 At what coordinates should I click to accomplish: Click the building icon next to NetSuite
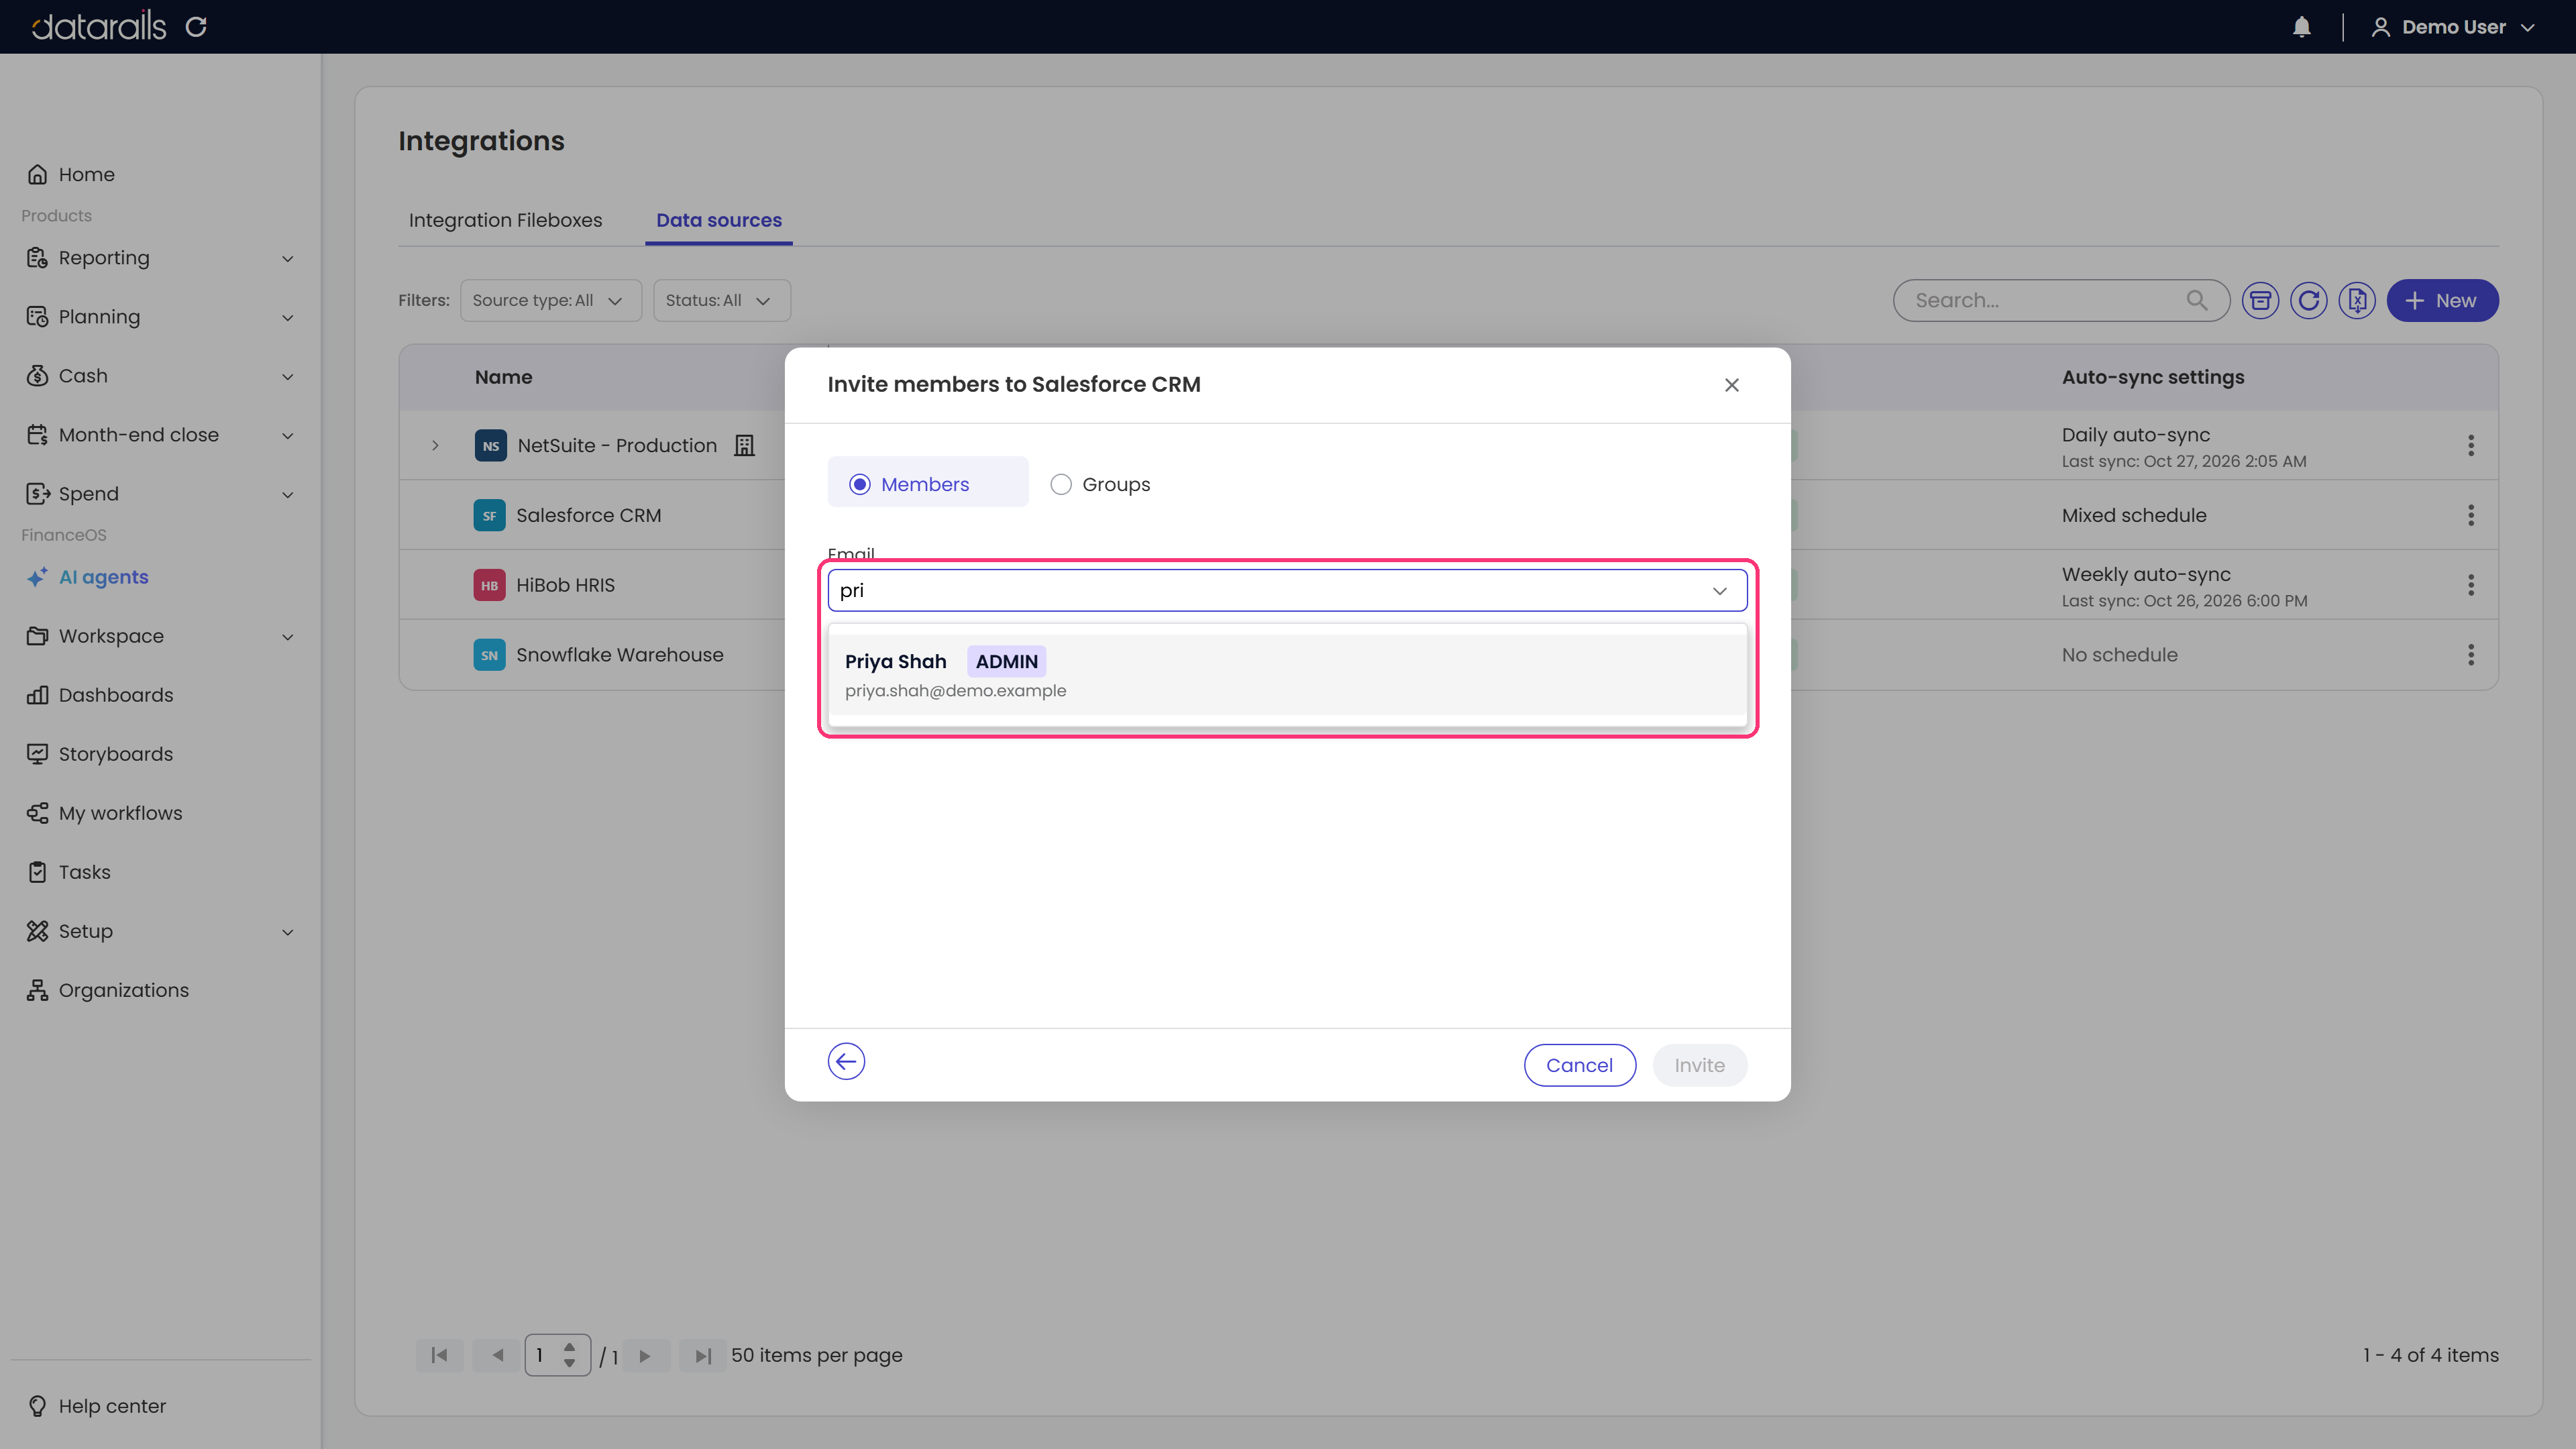[744, 445]
